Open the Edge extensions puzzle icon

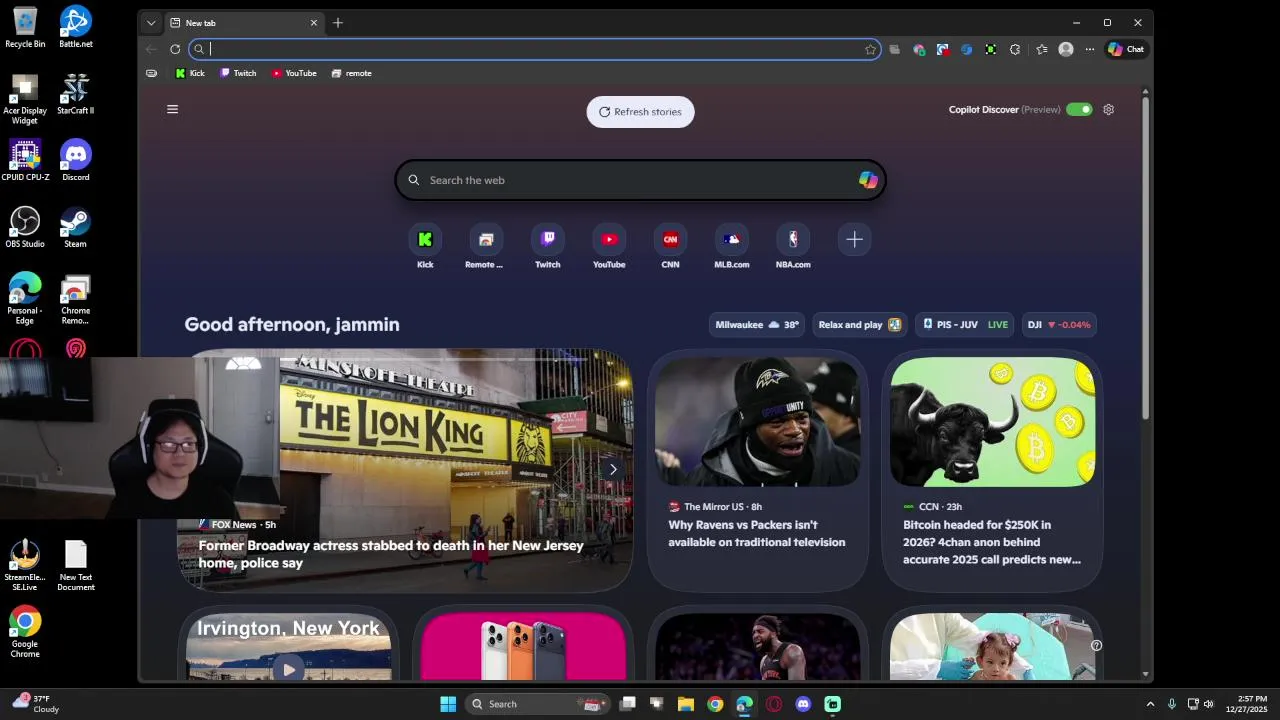click(1015, 49)
